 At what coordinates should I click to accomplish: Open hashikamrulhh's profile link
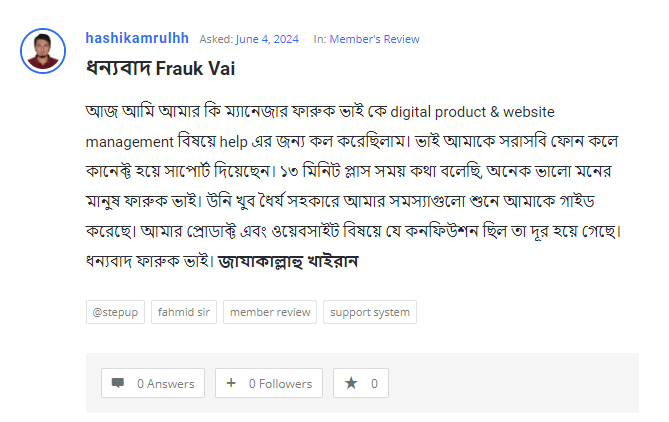pyautogui.click(x=137, y=38)
